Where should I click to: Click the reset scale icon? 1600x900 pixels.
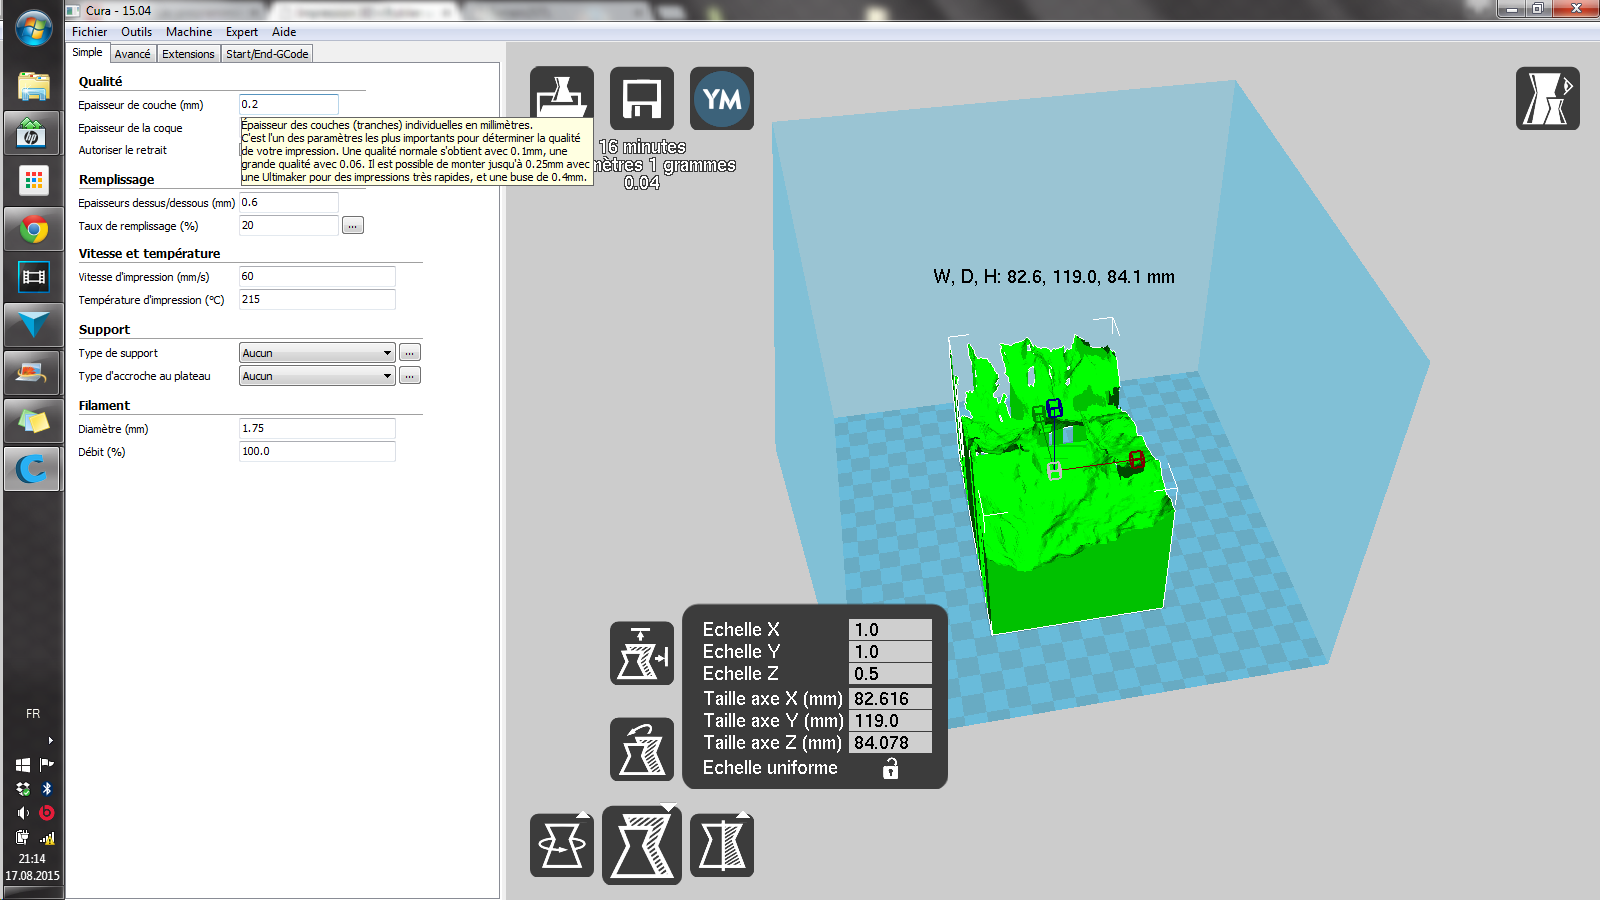click(x=641, y=749)
